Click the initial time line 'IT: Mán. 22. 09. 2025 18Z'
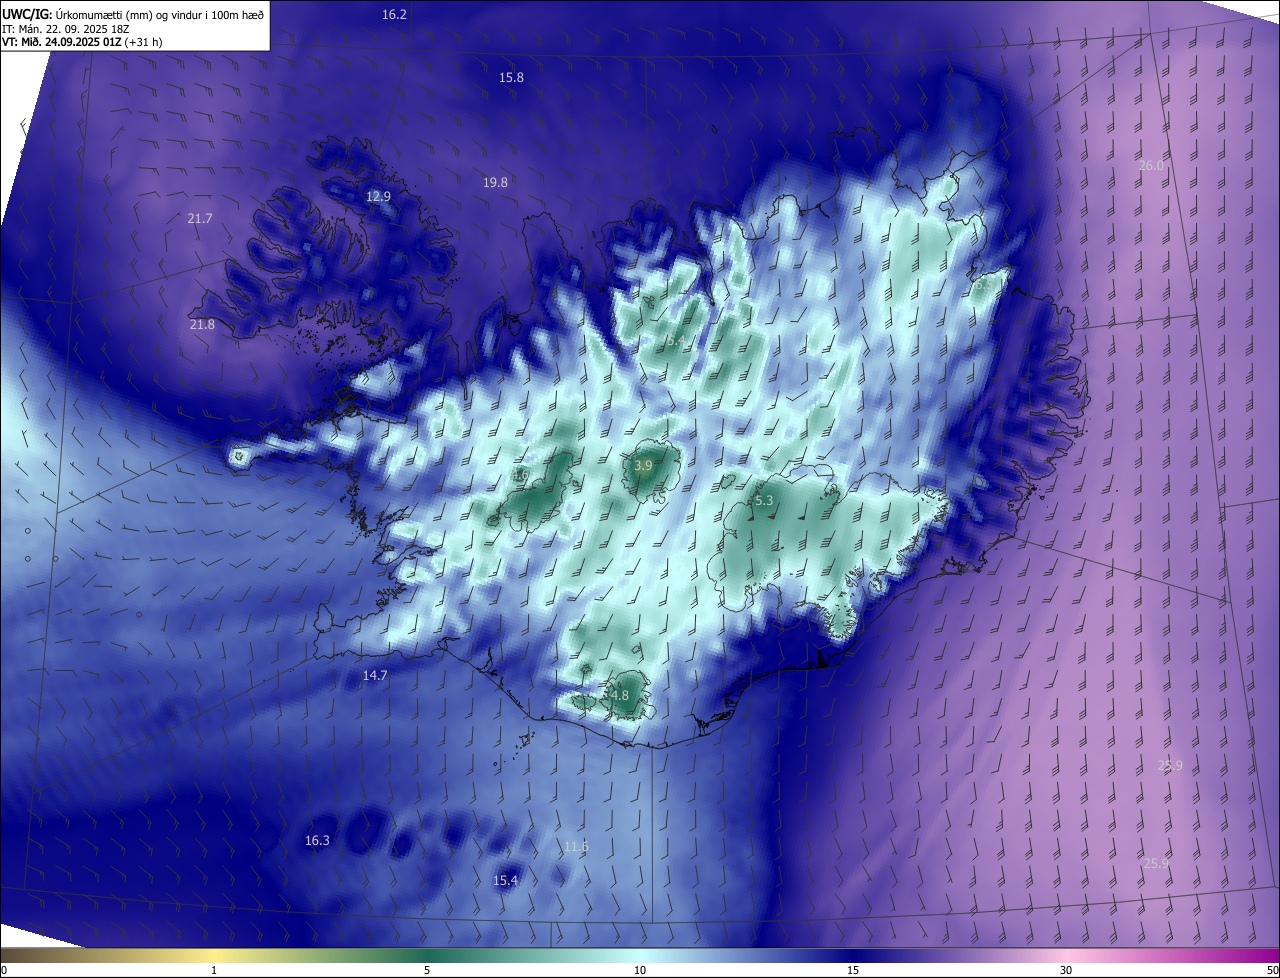The image size is (1280, 978). click(x=67, y=28)
